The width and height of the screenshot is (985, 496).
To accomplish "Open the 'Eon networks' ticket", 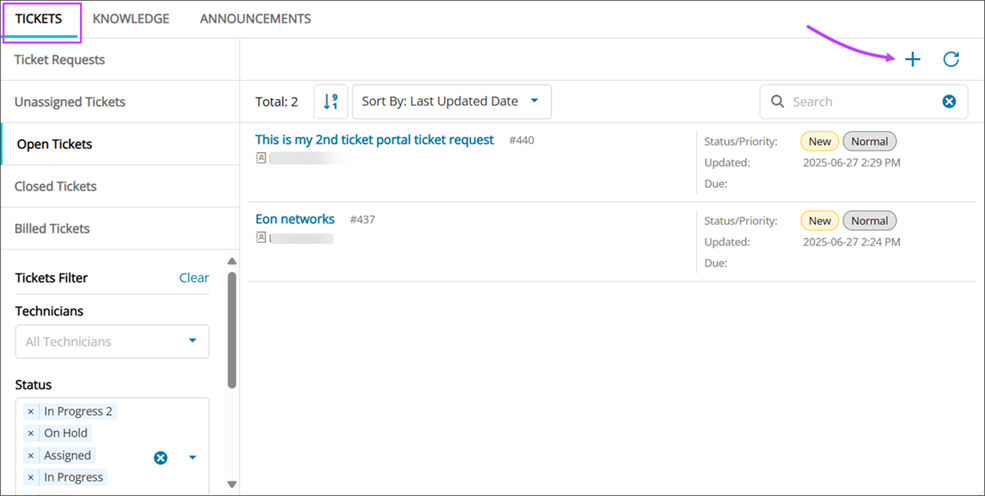I will (295, 219).
